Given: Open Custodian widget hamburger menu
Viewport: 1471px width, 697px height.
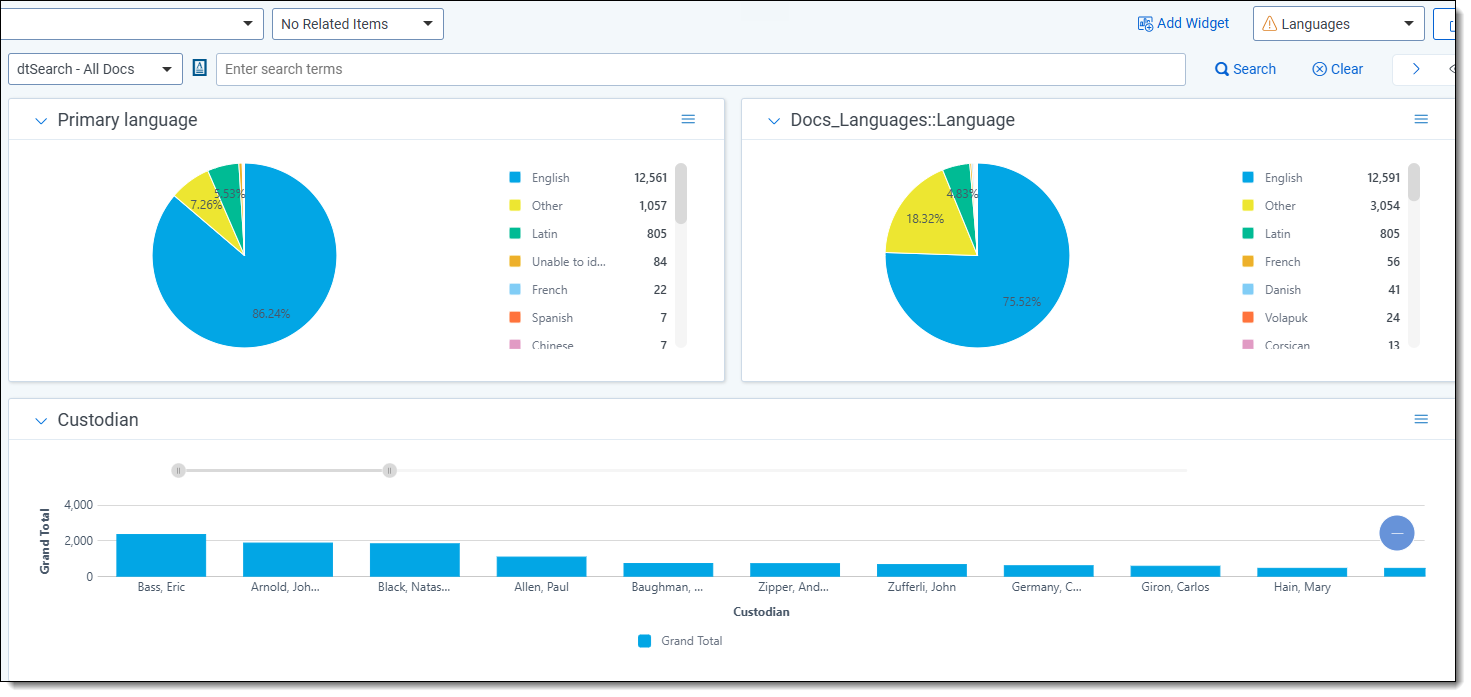Looking at the screenshot, I should pyautogui.click(x=1421, y=419).
